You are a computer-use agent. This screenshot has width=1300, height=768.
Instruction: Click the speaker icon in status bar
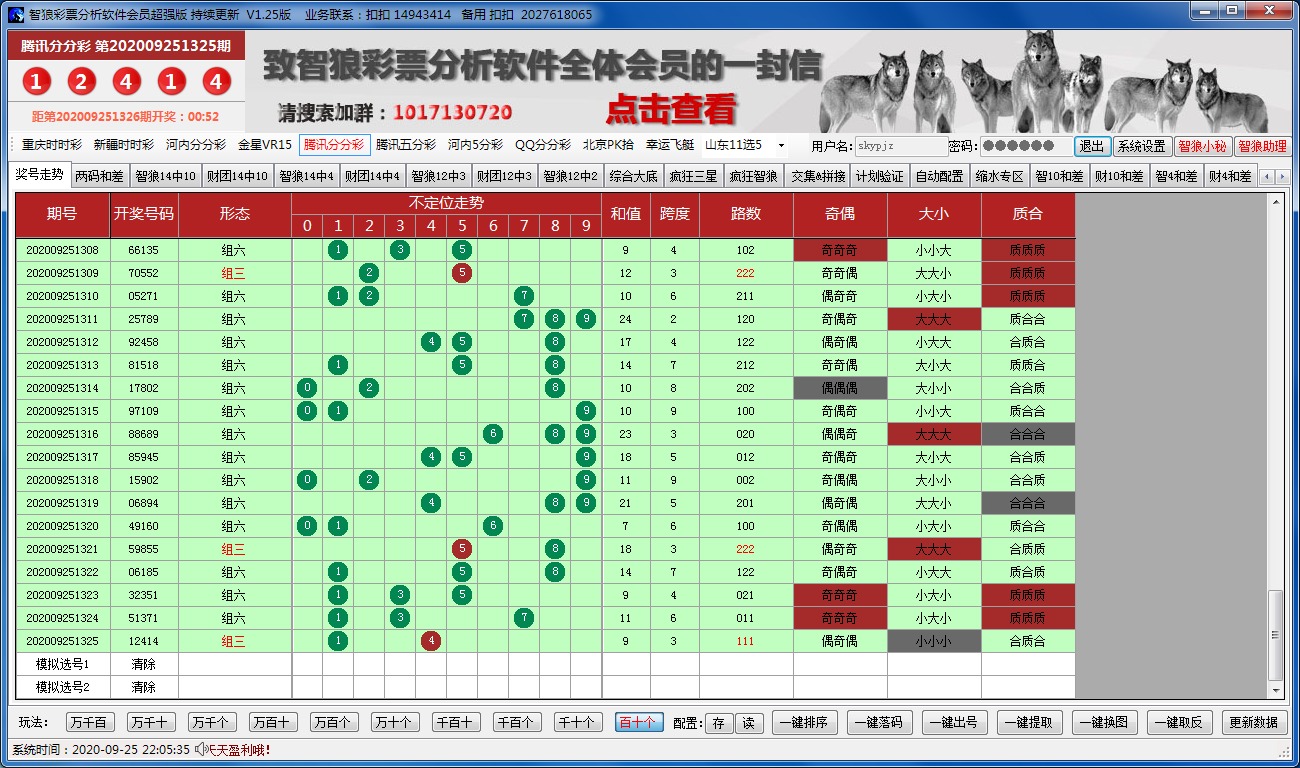(x=200, y=749)
